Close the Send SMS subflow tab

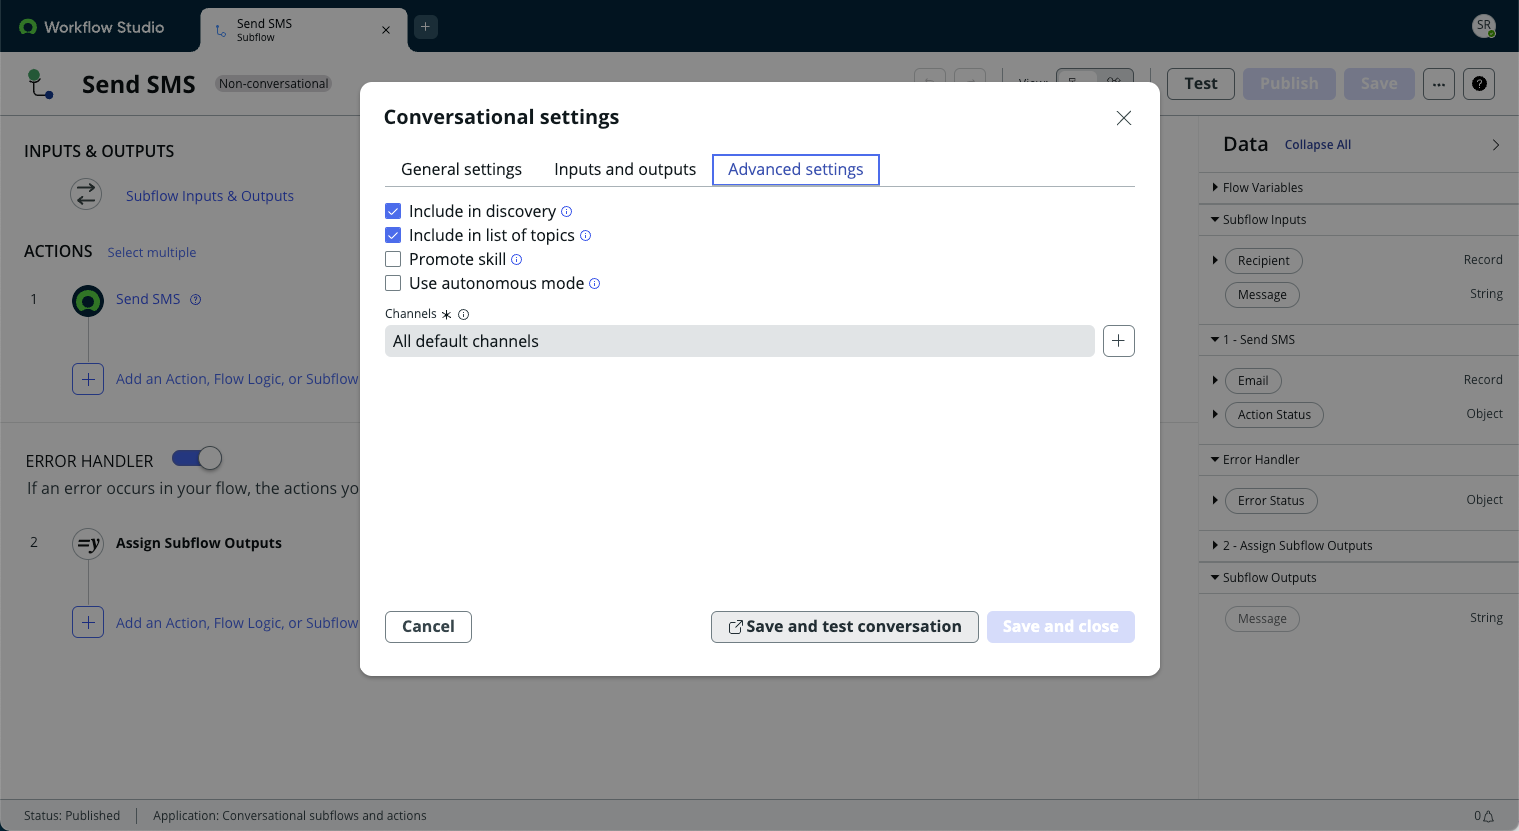click(x=386, y=30)
